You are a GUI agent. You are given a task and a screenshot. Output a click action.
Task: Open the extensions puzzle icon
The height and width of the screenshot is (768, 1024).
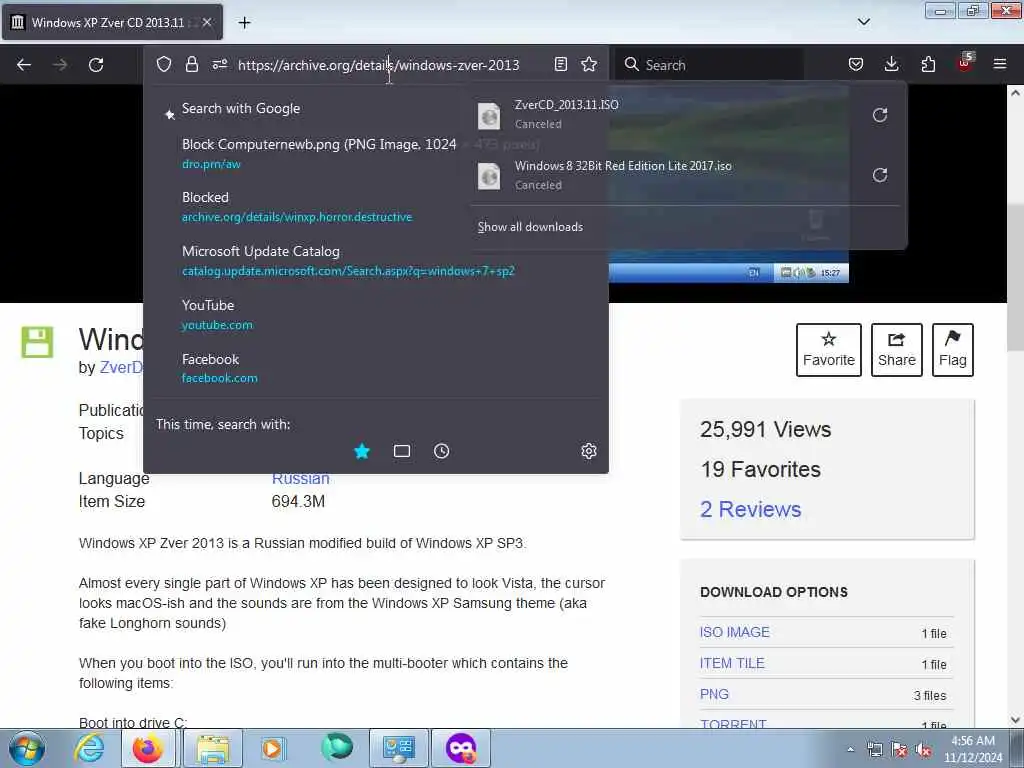928,64
